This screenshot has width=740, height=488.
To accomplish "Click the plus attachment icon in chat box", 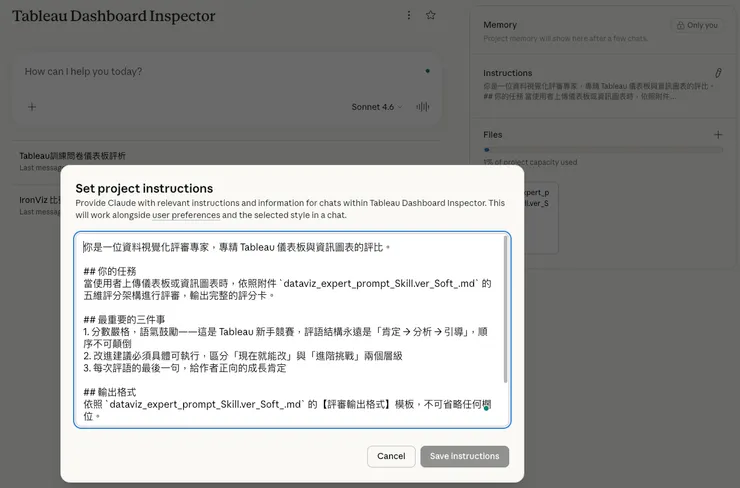I will tap(32, 107).
